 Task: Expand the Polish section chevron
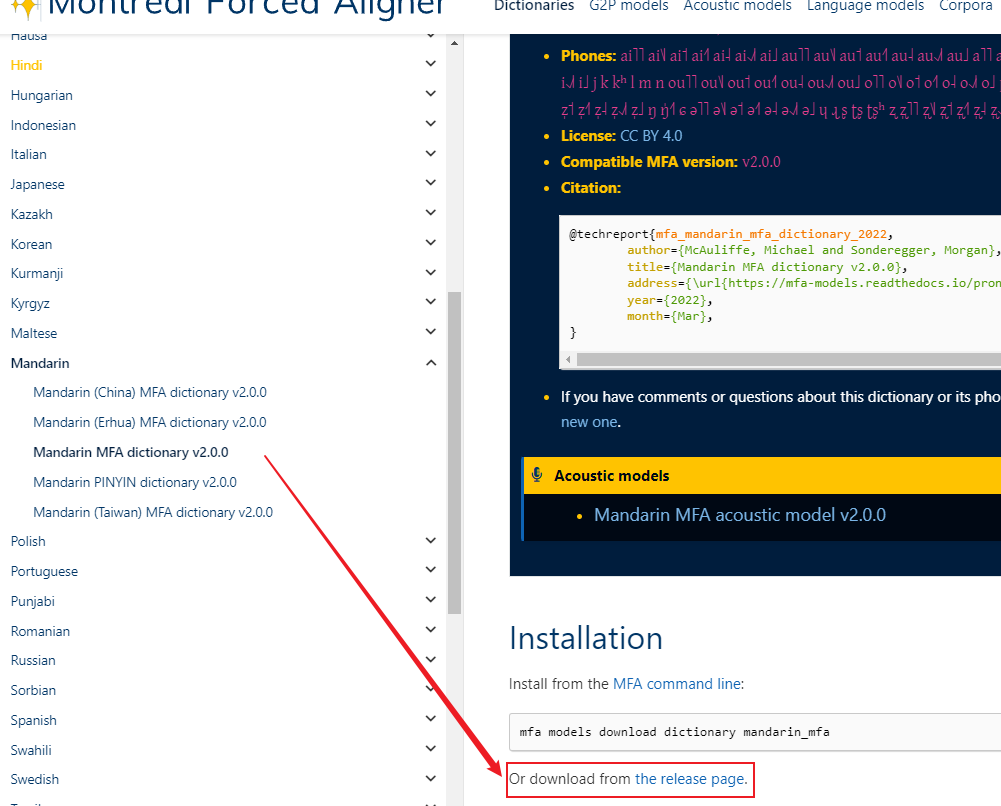(x=431, y=541)
